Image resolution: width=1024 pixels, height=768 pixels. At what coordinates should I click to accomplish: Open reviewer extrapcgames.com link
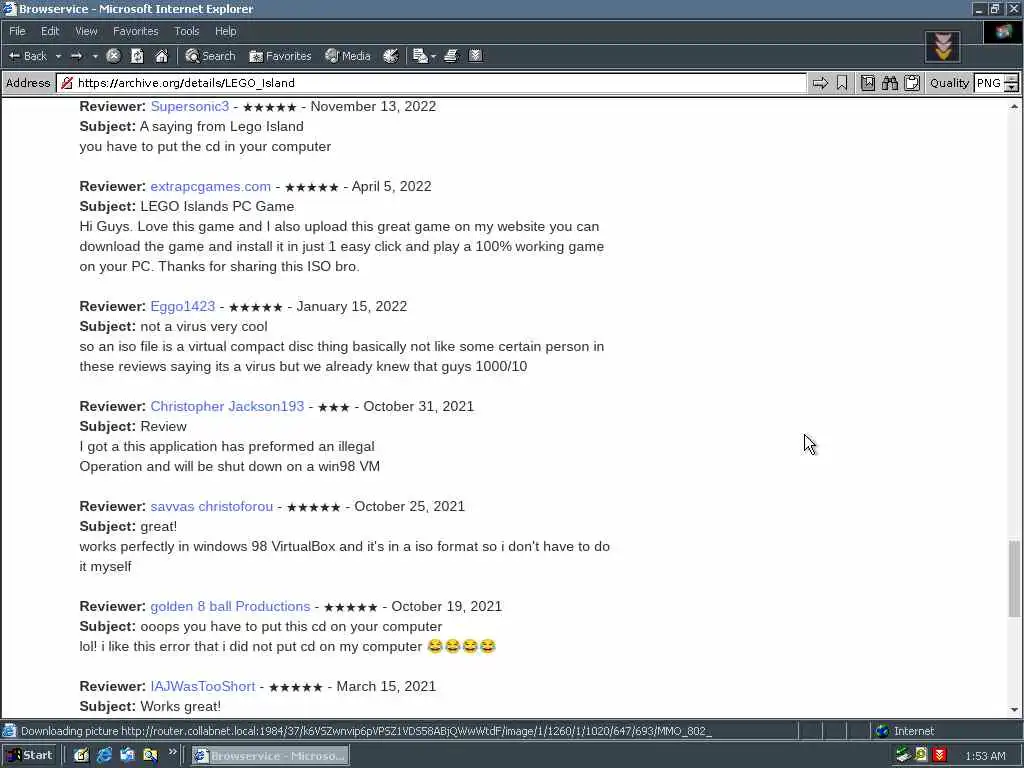pyautogui.click(x=210, y=186)
